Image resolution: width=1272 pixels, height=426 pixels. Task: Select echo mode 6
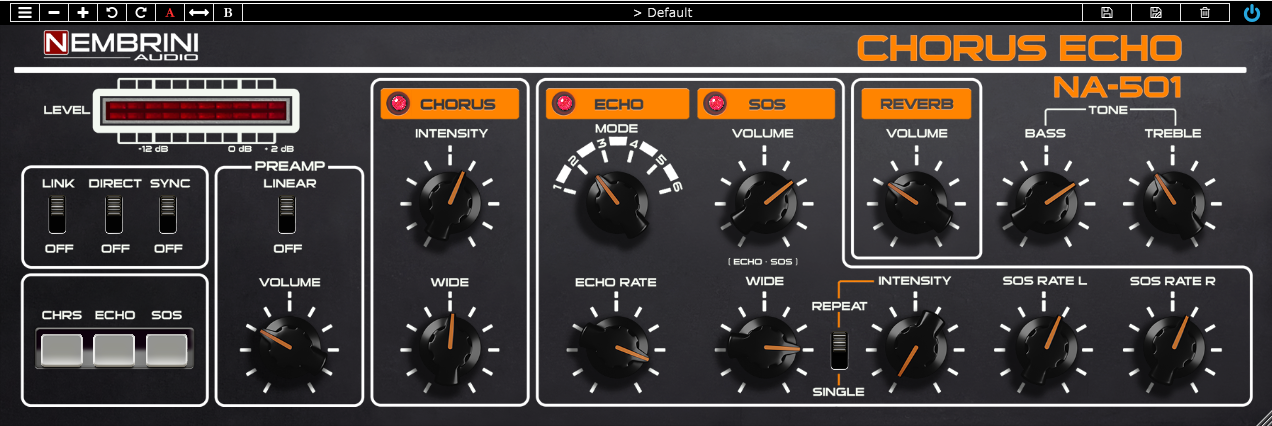pyautogui.click(x=676, y=185)
